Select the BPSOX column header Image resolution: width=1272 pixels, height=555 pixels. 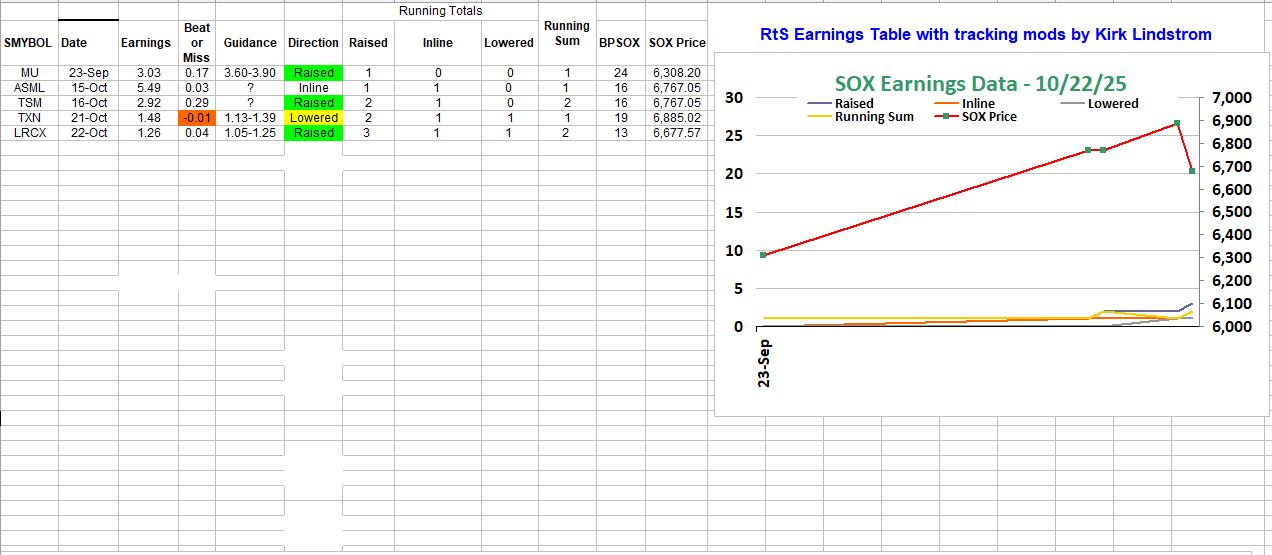click(619, 43)
